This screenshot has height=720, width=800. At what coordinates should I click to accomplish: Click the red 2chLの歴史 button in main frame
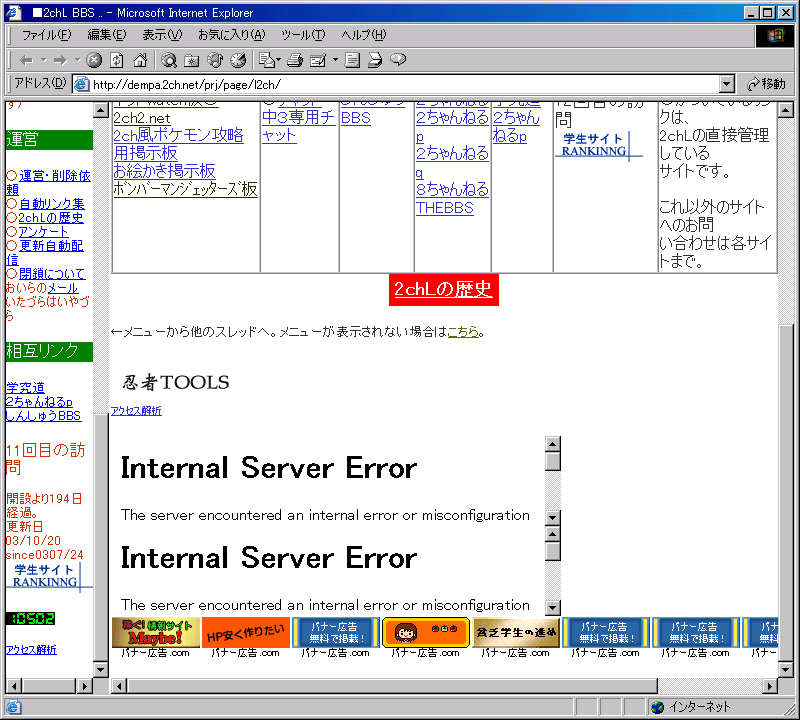[x=443, y=289]
